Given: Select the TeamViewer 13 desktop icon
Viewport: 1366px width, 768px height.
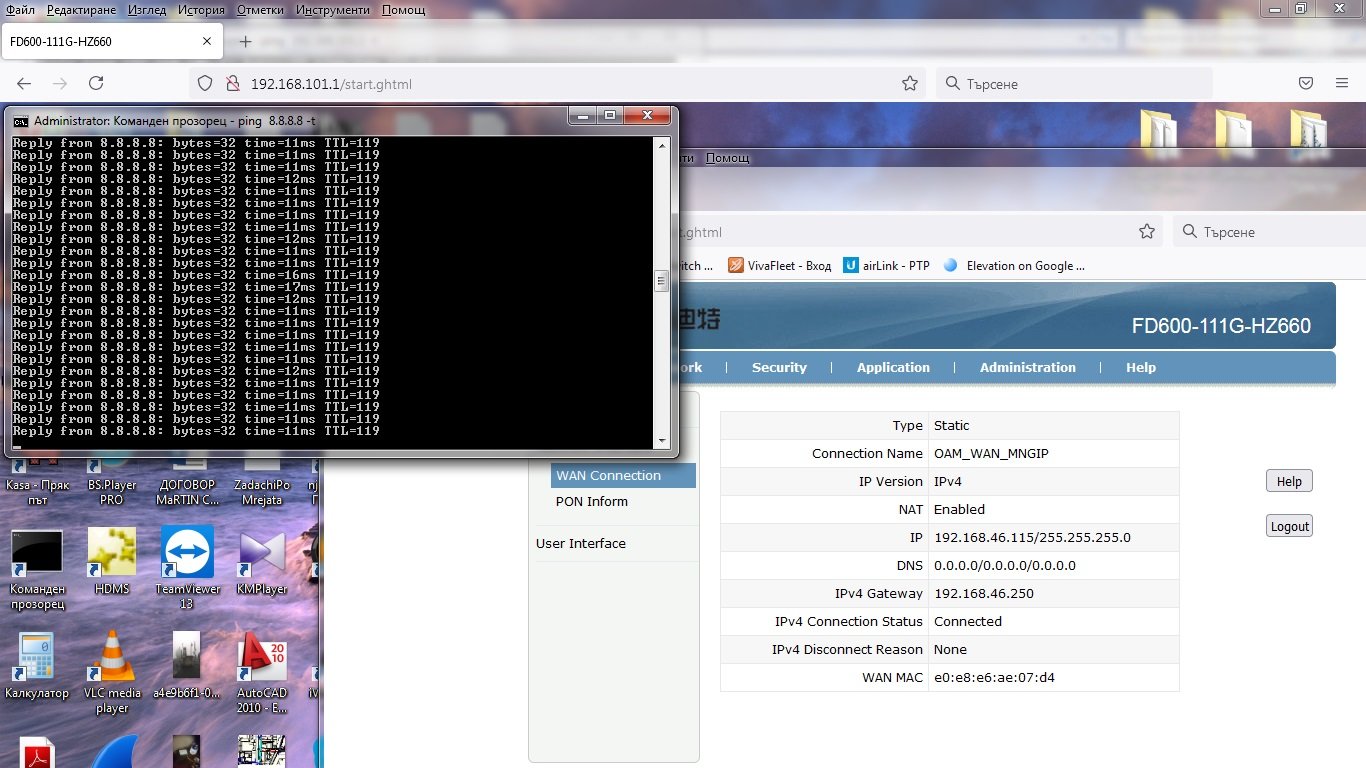Looking at the screenshot, I should click(187, 568).
